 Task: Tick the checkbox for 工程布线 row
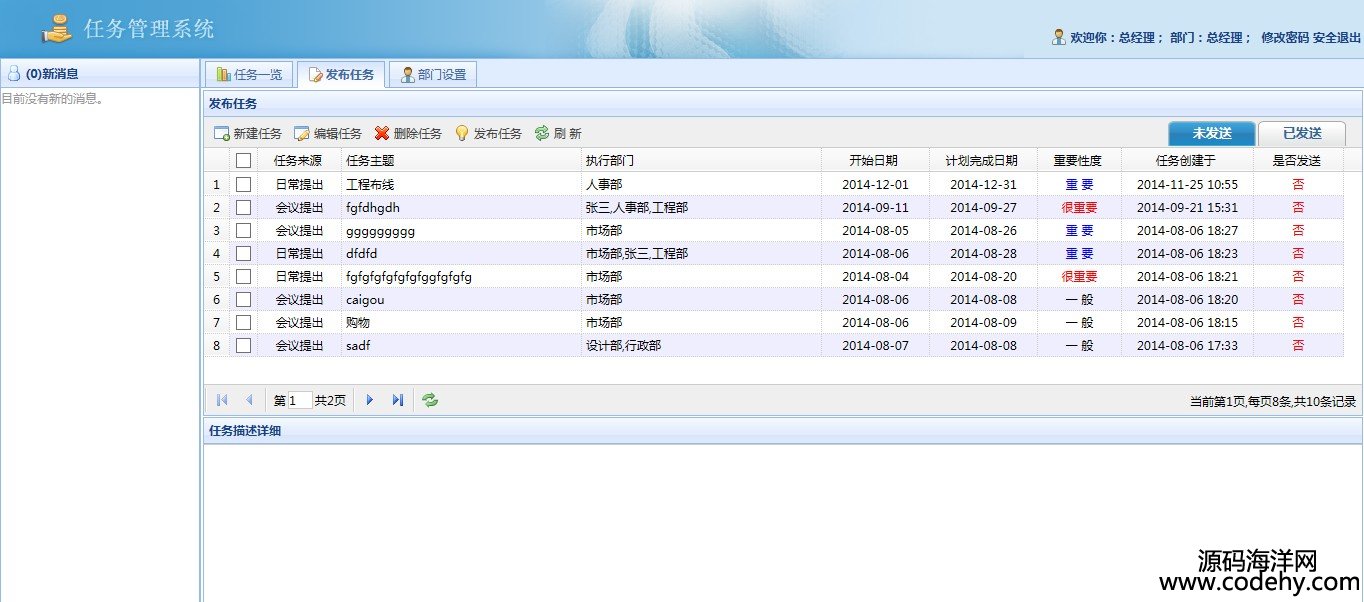[243, 184]
